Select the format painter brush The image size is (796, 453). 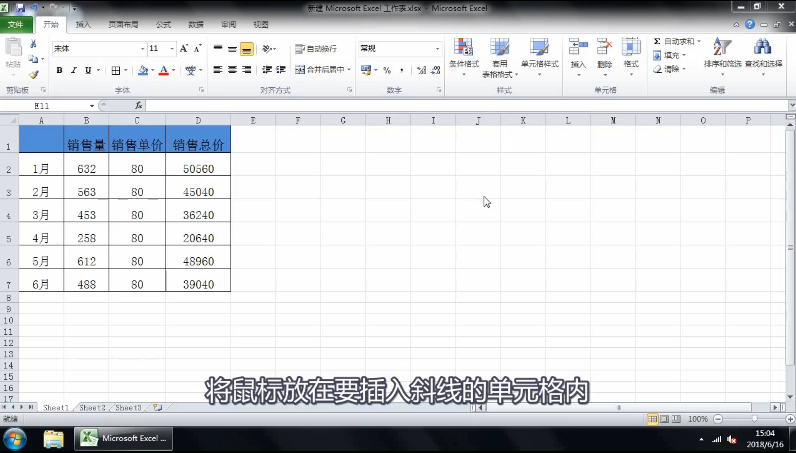(x=34, y=73)
